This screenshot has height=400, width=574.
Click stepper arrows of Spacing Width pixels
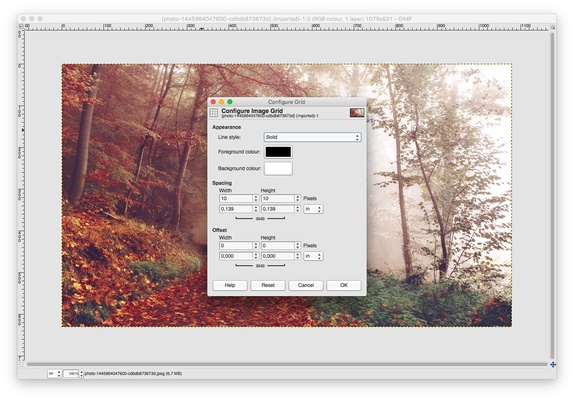(x=256, y=198)
